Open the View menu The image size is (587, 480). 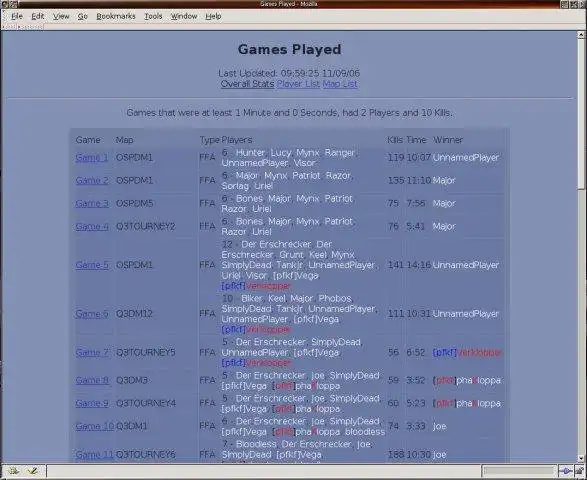61,16
